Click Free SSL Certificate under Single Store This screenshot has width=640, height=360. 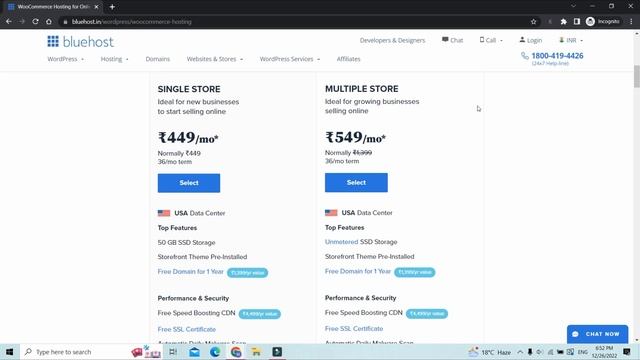pyautogui.click(x=187, y=329)
